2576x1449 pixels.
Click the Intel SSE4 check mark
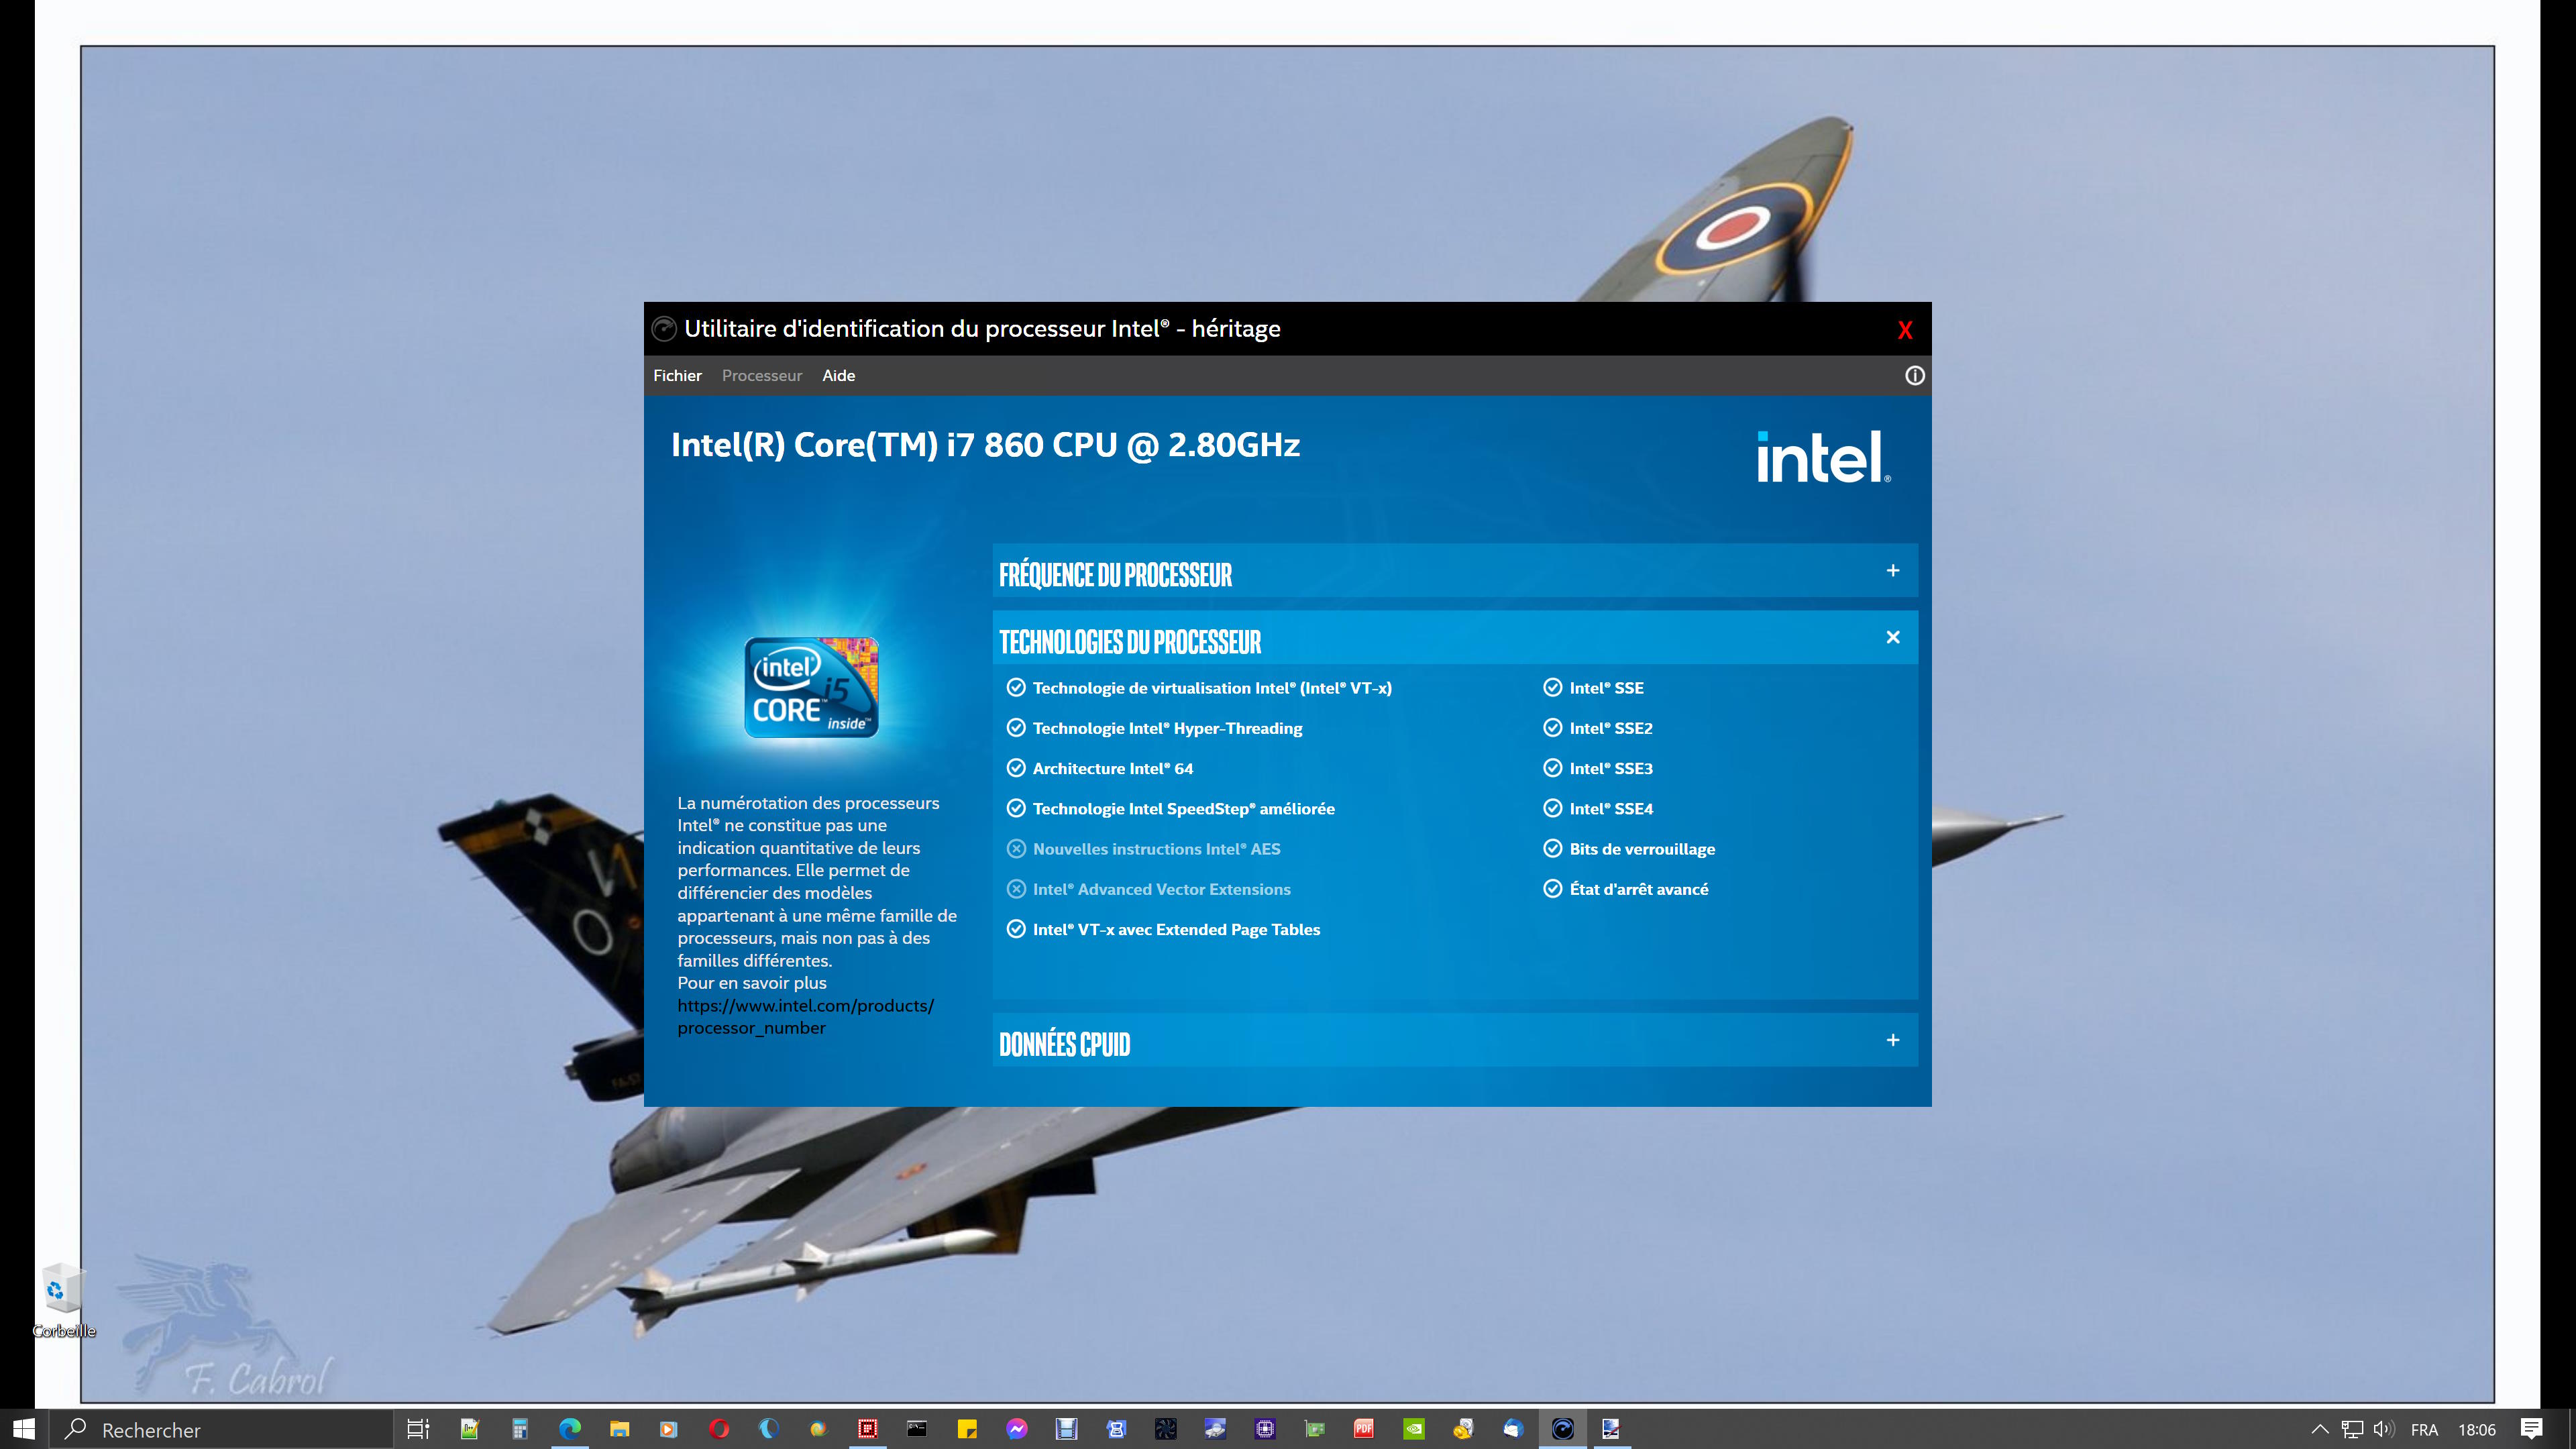point(1552,808)
